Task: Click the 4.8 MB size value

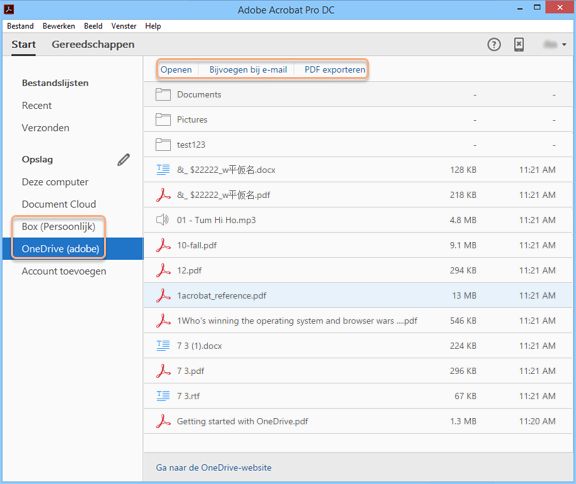Action: (x=463, y=220)
